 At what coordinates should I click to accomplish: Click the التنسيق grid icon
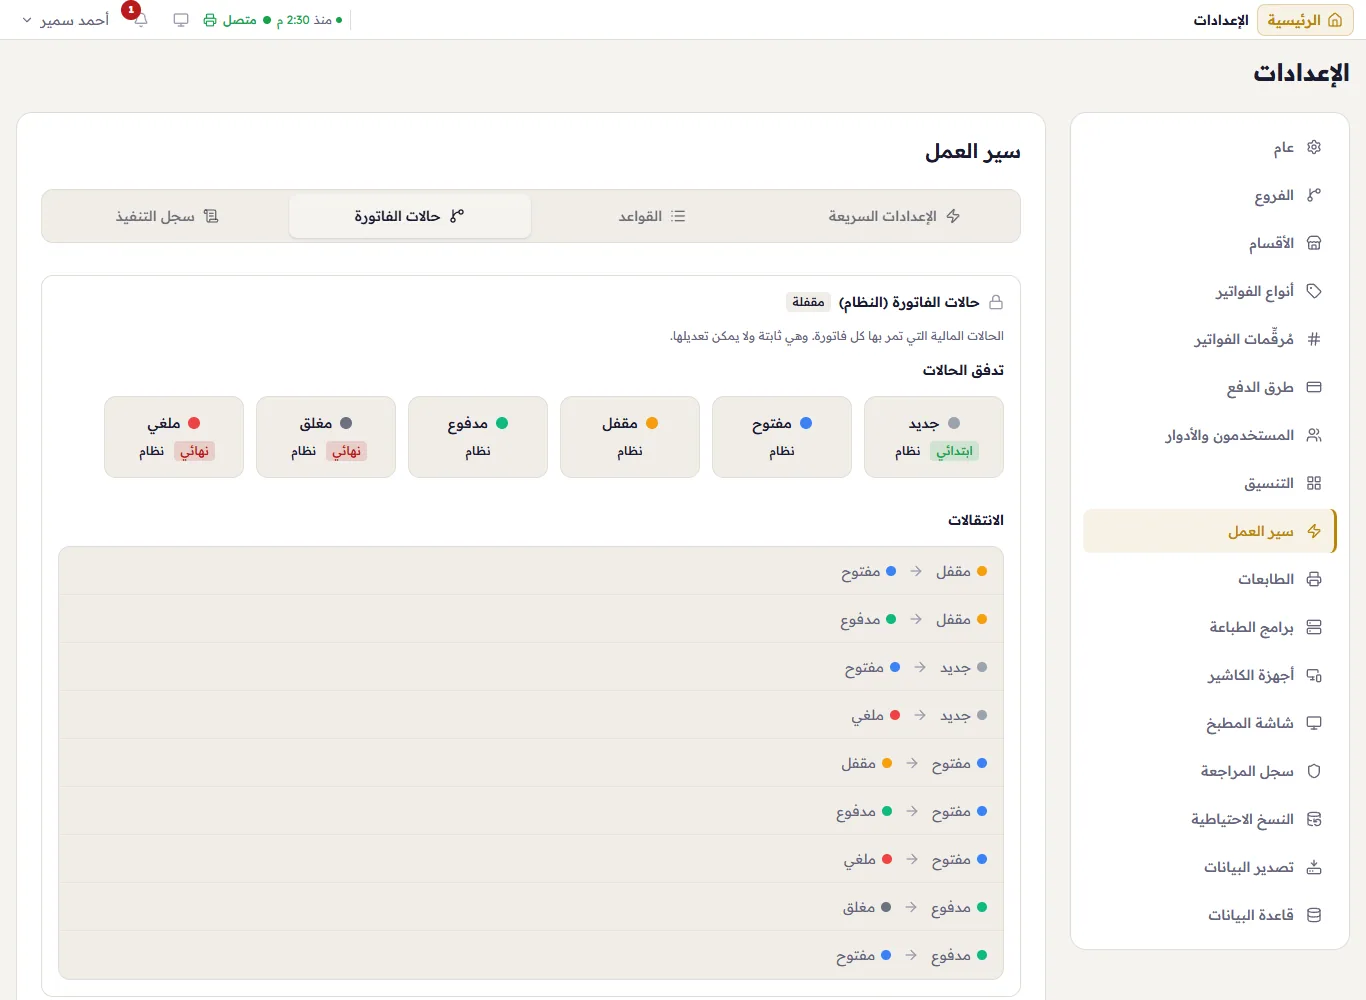tap(1314, 483)
